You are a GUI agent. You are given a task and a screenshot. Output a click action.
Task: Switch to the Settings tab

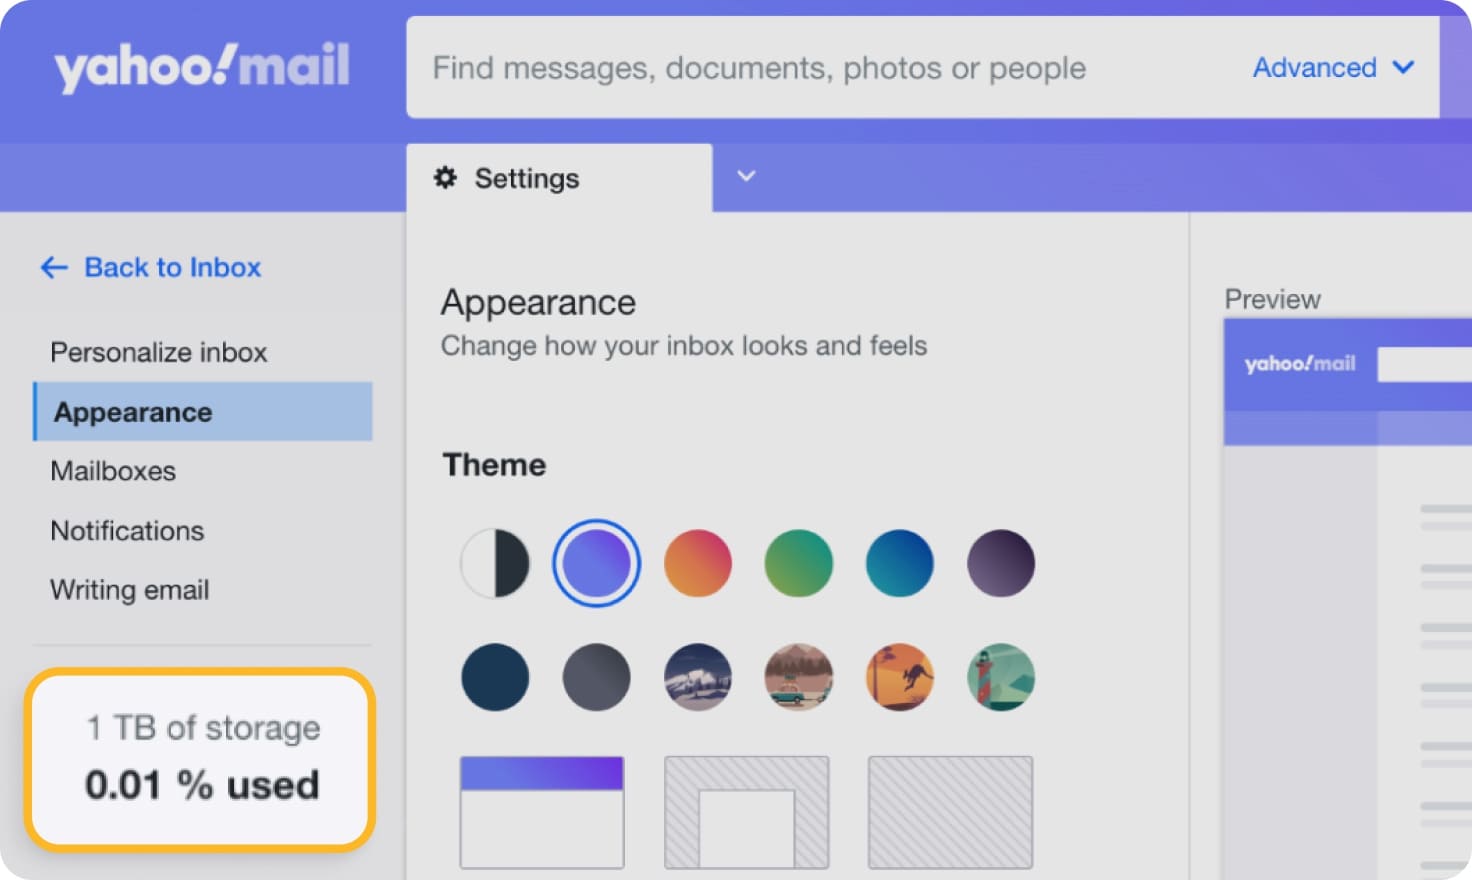tap(526, 178)
